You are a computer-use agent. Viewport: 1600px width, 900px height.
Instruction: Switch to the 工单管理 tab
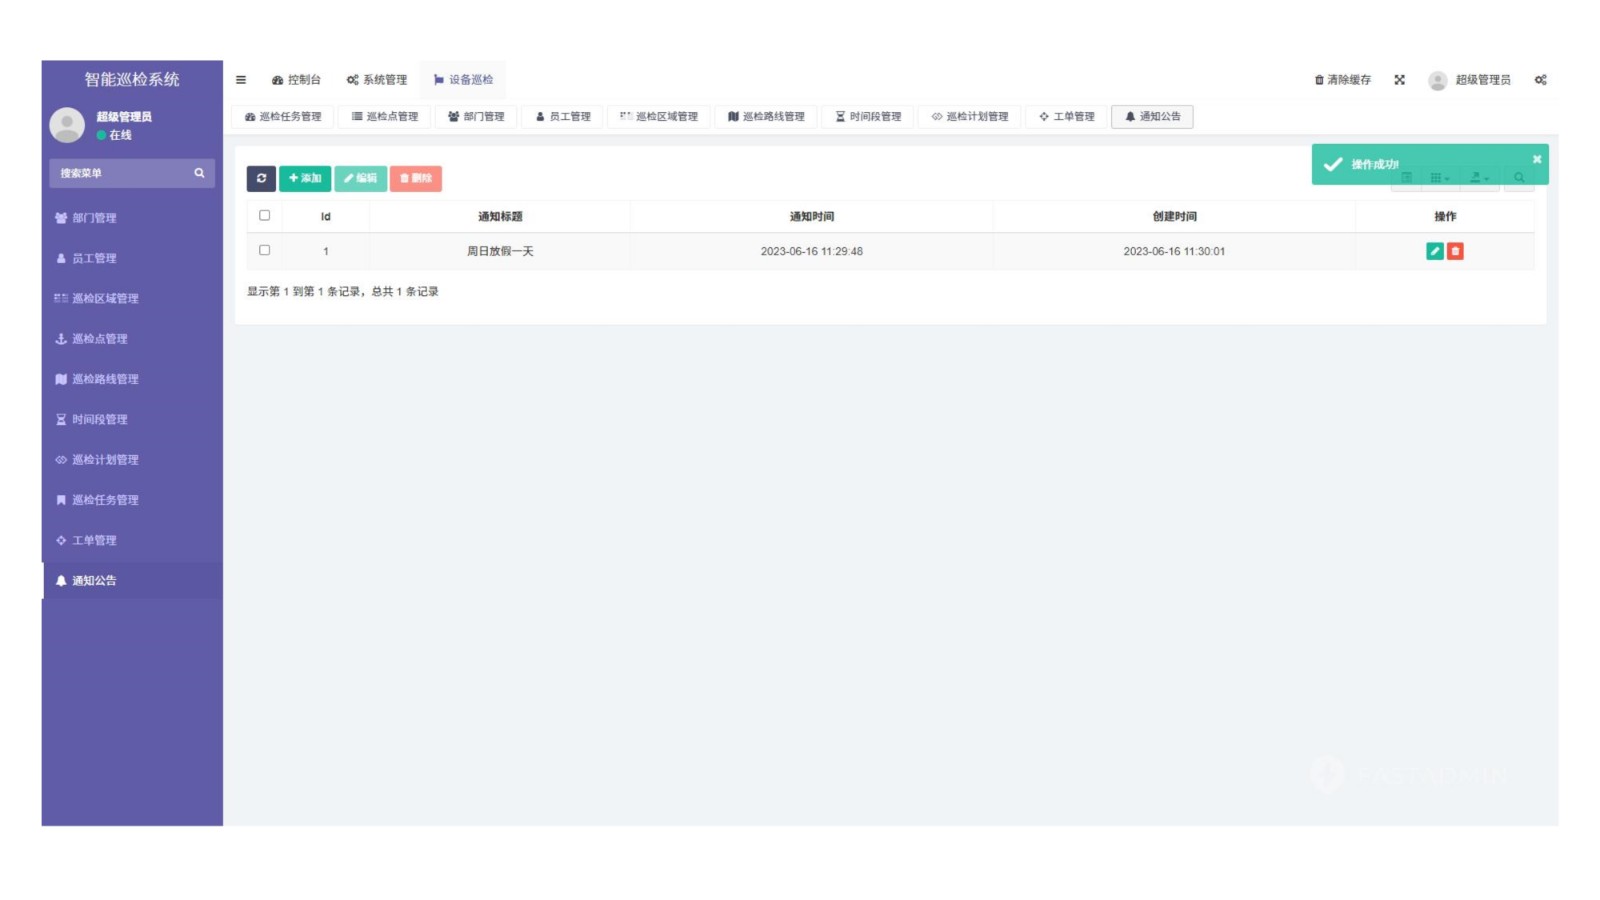tap(1067, 117)
